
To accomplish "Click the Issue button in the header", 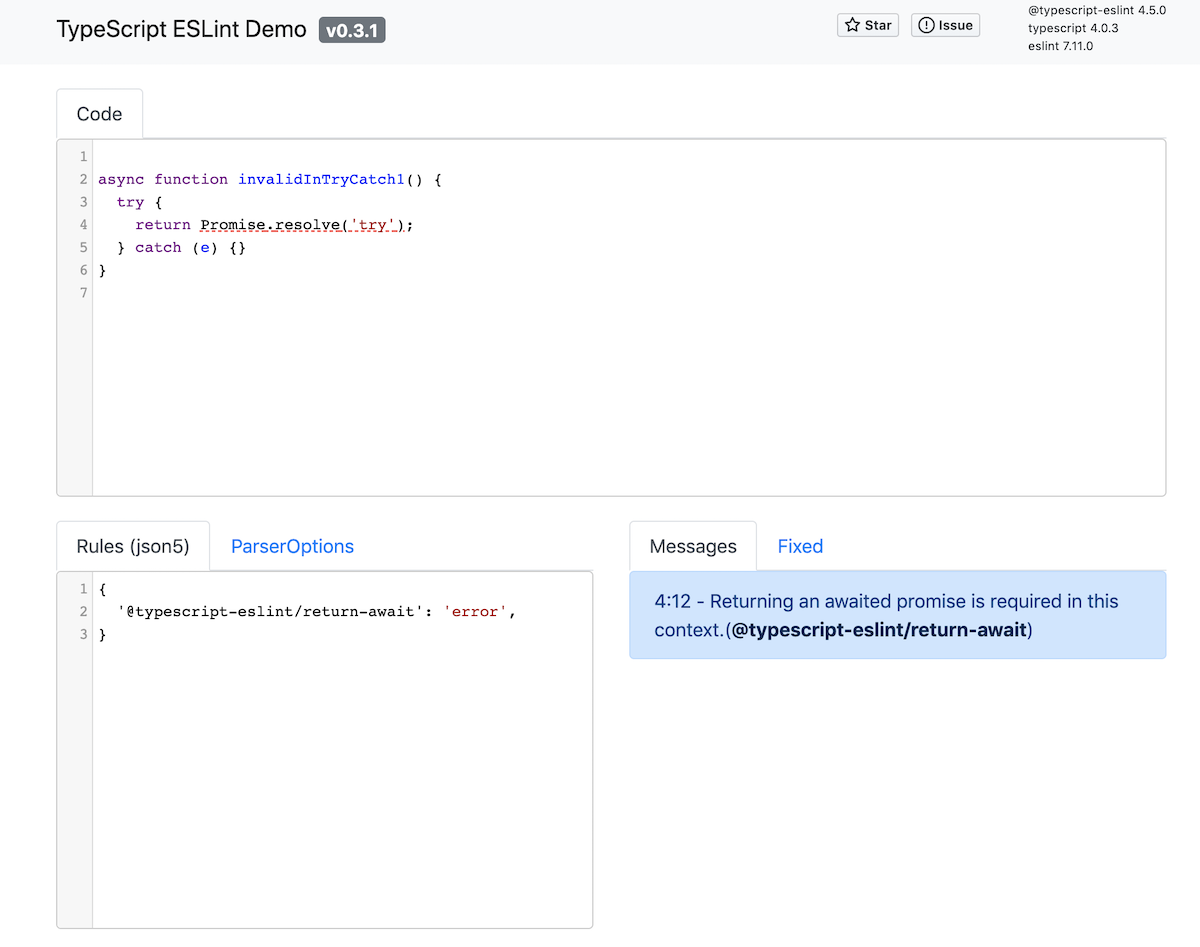I will click(945, 25).
